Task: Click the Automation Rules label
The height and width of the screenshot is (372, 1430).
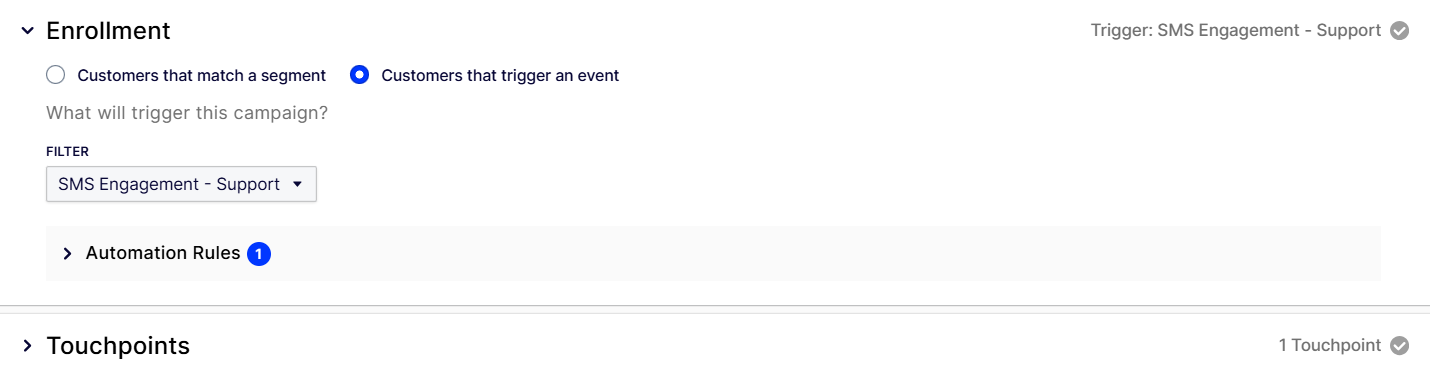Action: tap(163, 253)
